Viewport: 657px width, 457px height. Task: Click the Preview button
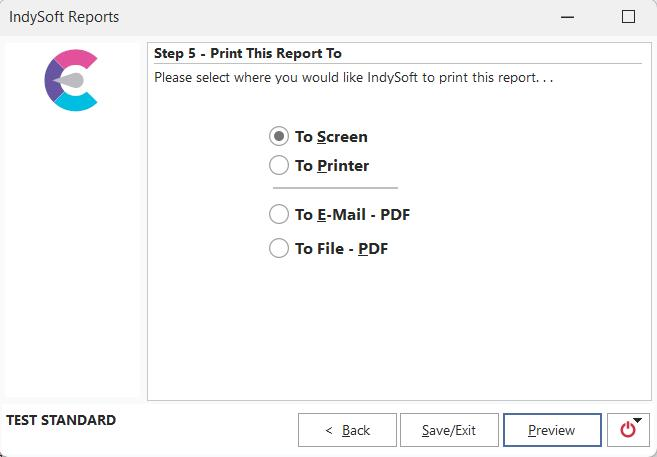(x=552, y=430)
